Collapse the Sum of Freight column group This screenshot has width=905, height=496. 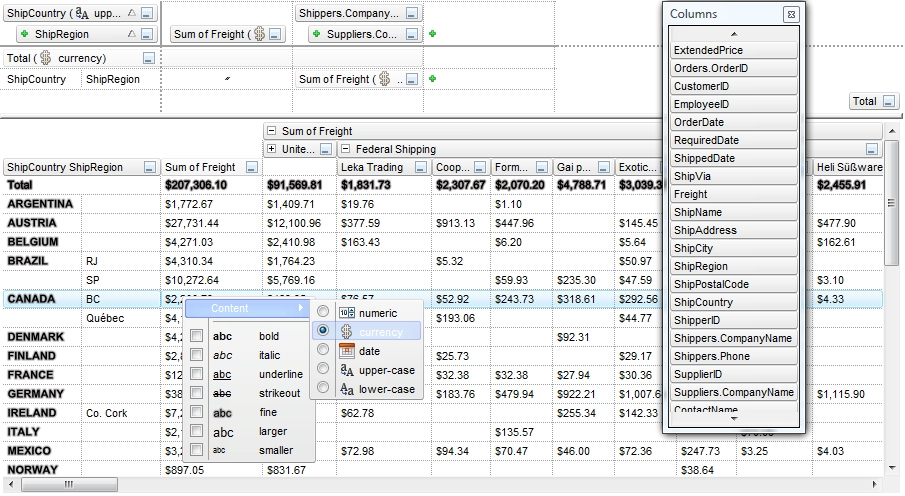[270, 131]
